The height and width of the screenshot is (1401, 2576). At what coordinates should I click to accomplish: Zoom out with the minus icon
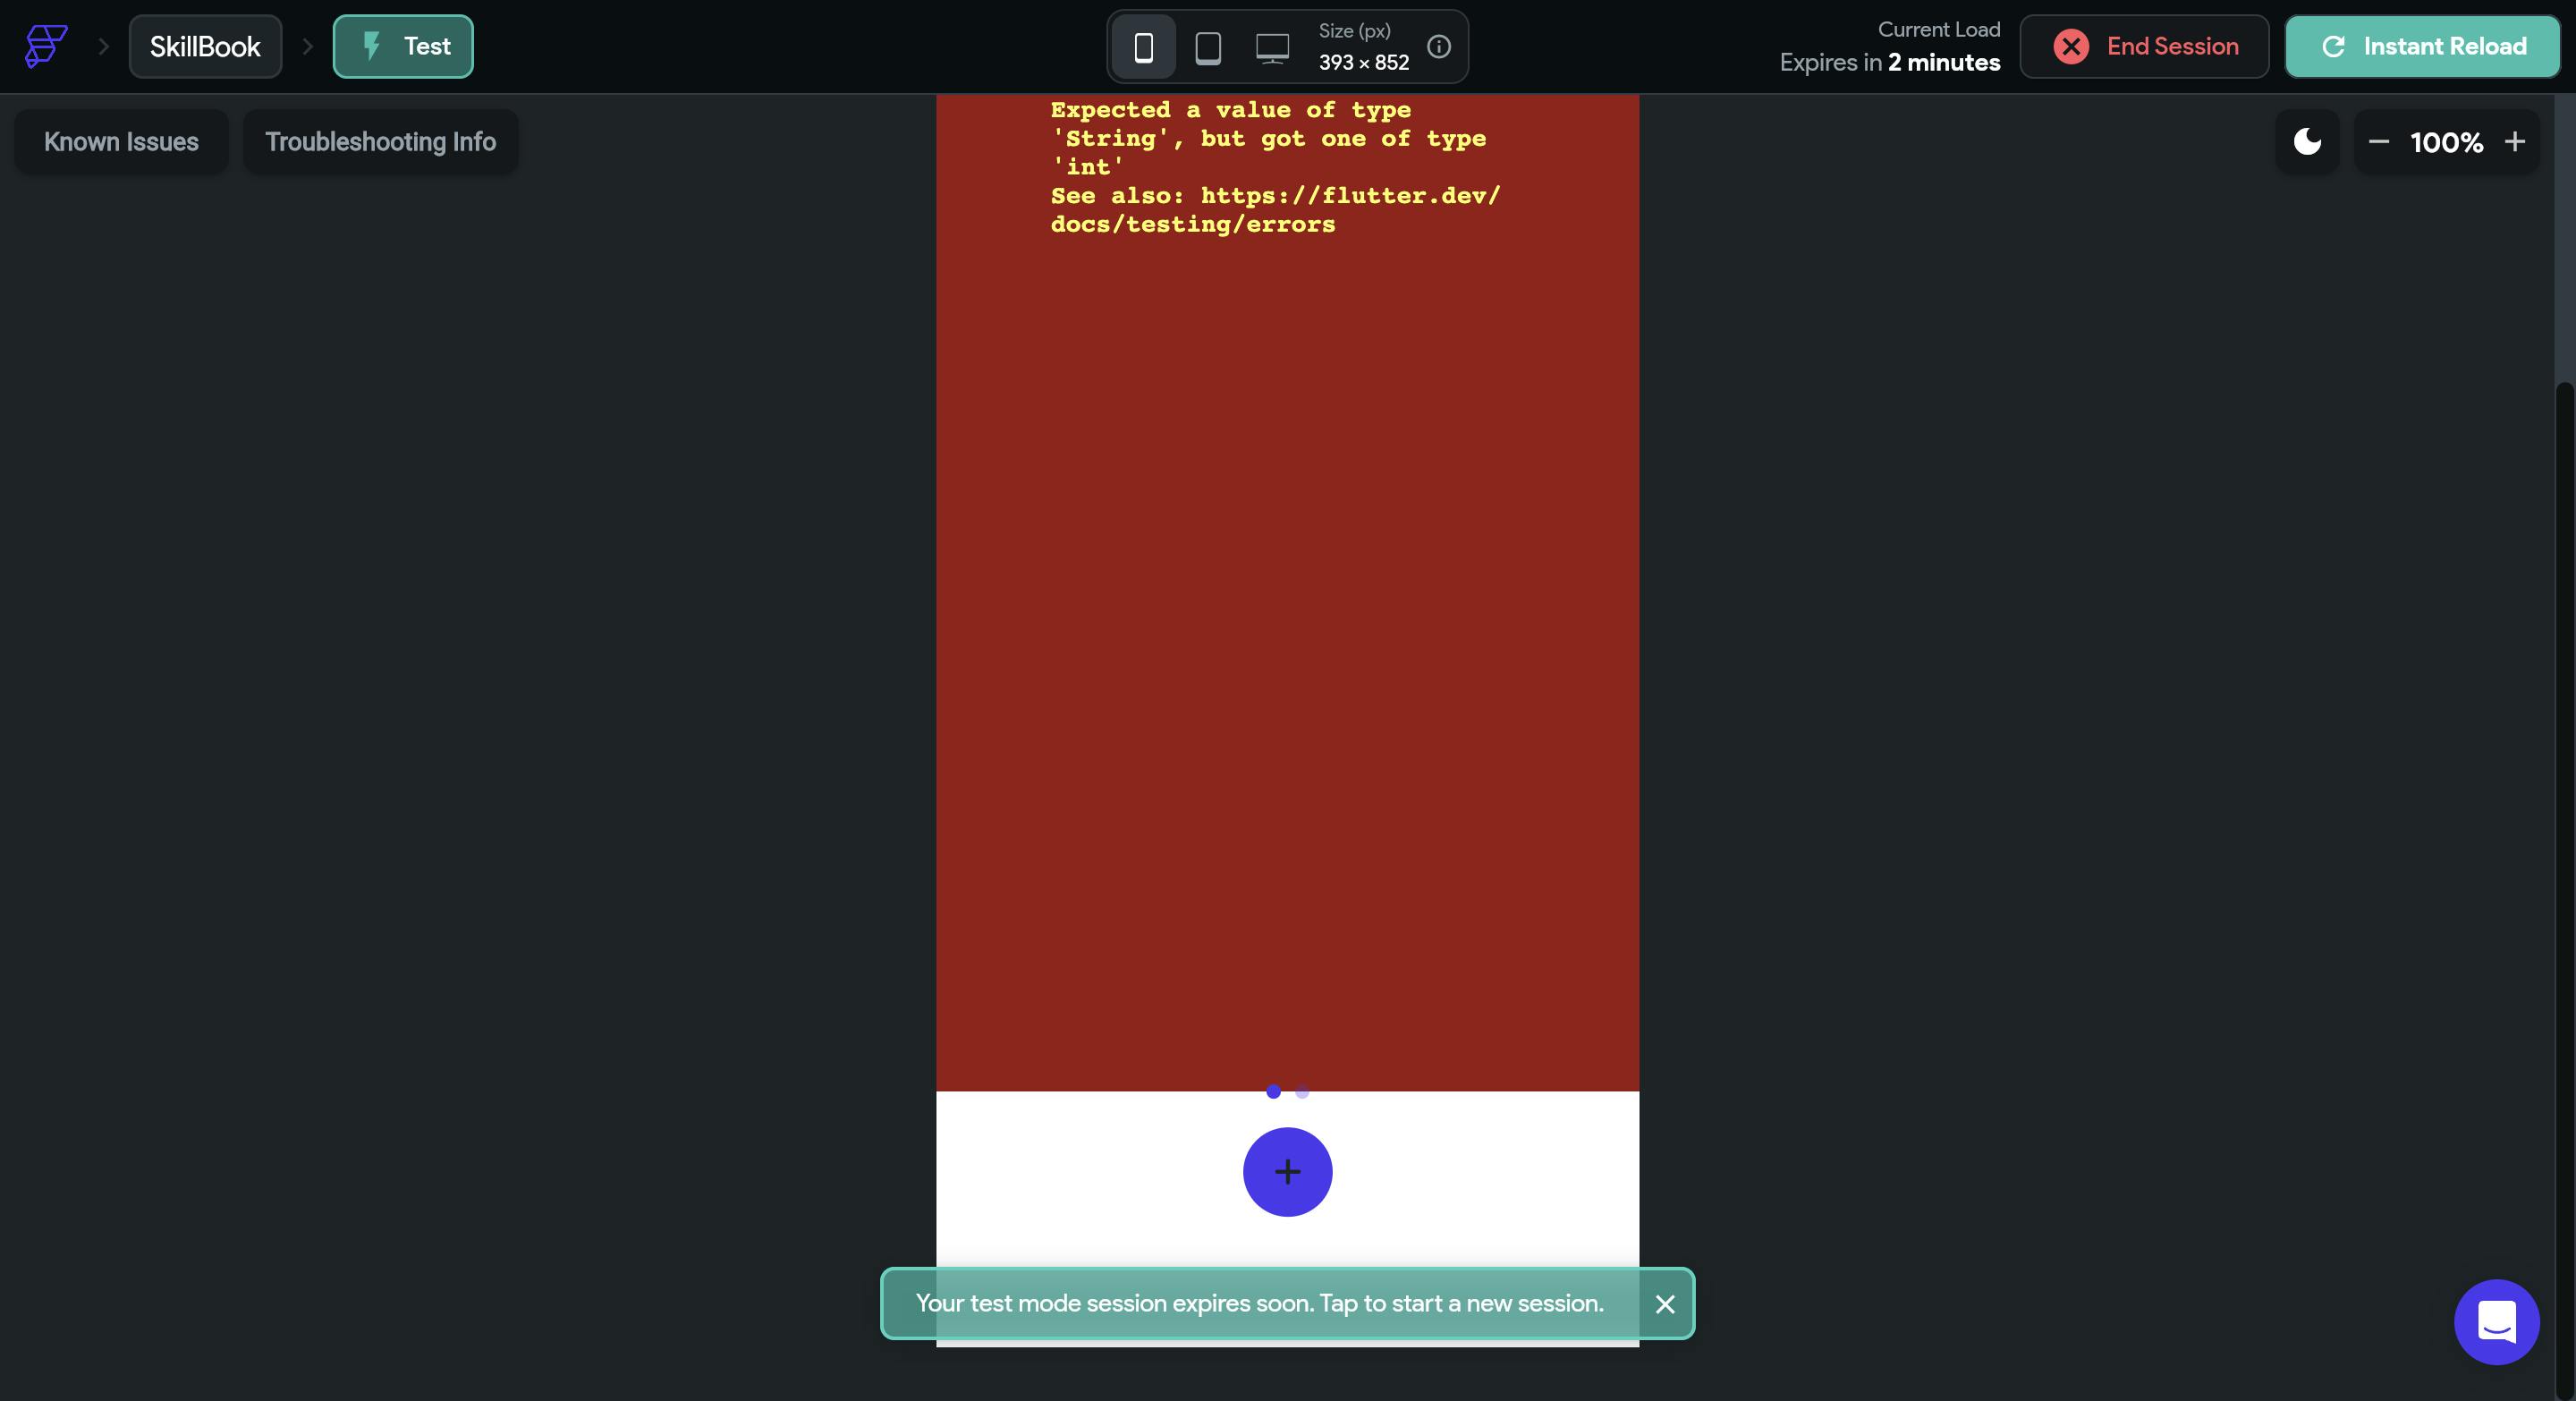tap(2379, 142)
